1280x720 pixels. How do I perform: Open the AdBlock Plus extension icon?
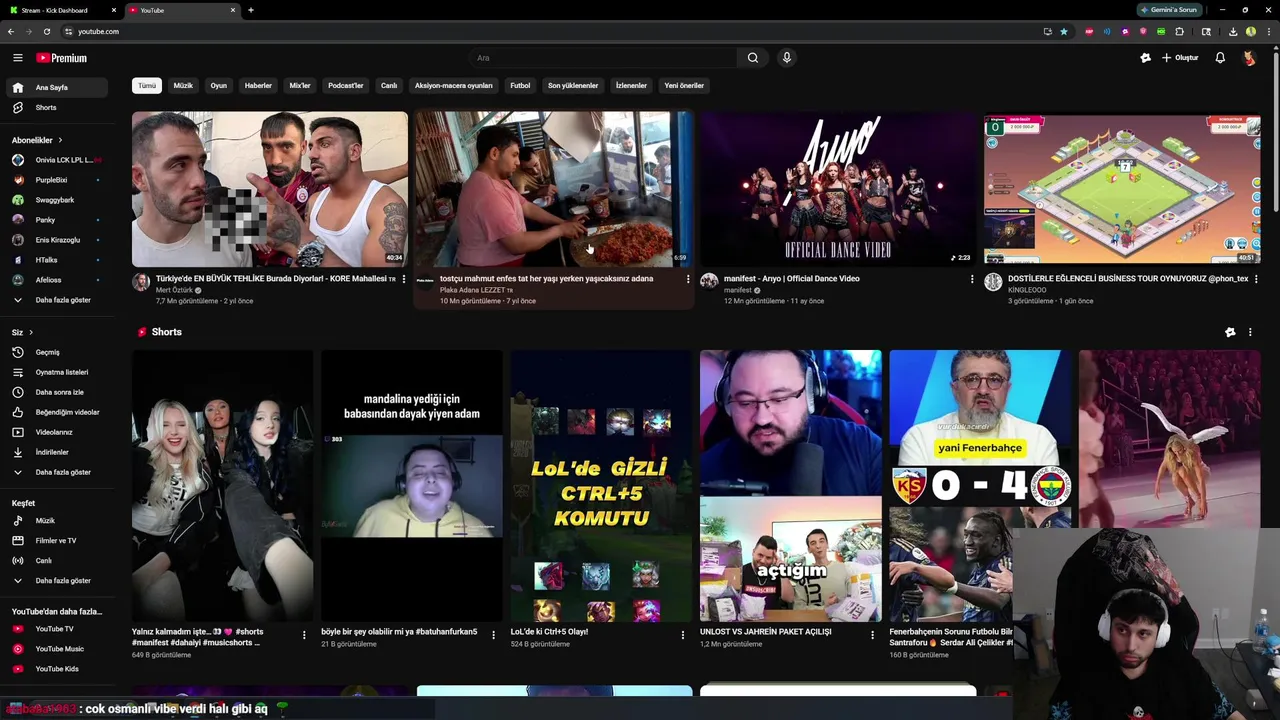coord(1089,31)
